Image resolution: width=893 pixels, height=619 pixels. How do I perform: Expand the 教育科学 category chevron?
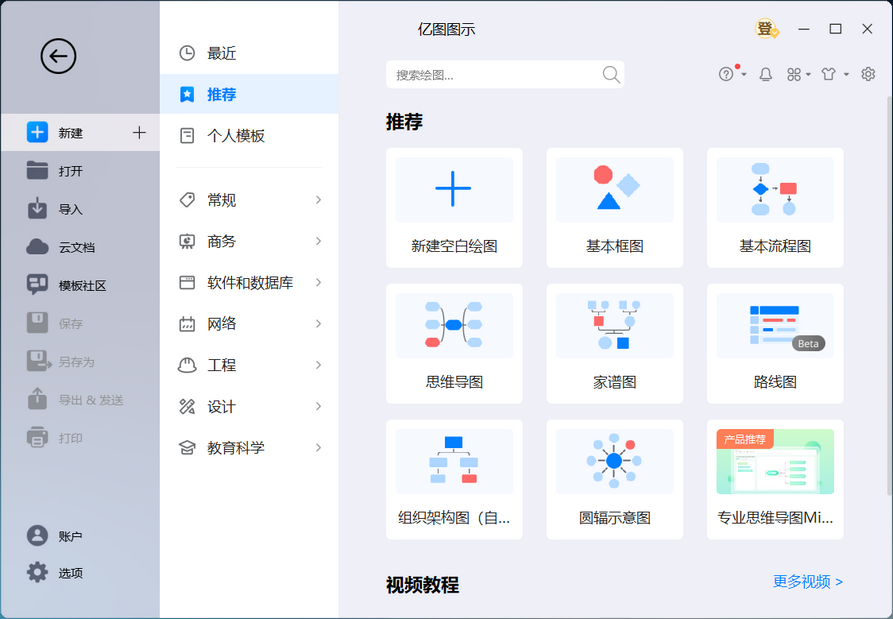pos(318,448)
